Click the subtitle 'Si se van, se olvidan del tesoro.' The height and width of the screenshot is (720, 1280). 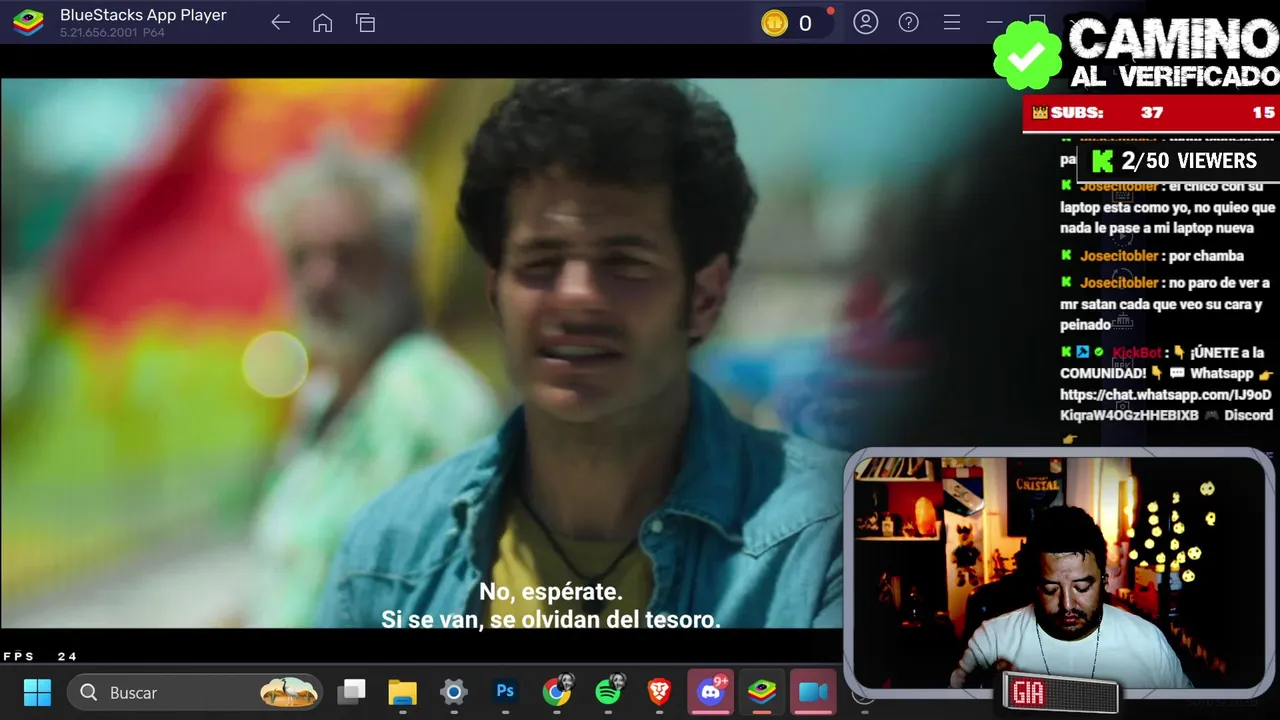coord(551,620)
